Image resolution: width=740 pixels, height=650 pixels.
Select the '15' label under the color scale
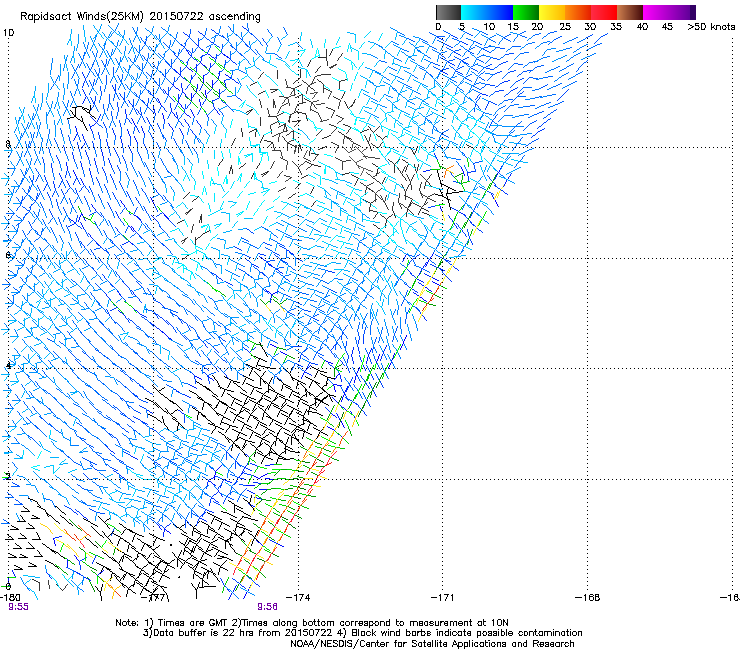point(513,26)
